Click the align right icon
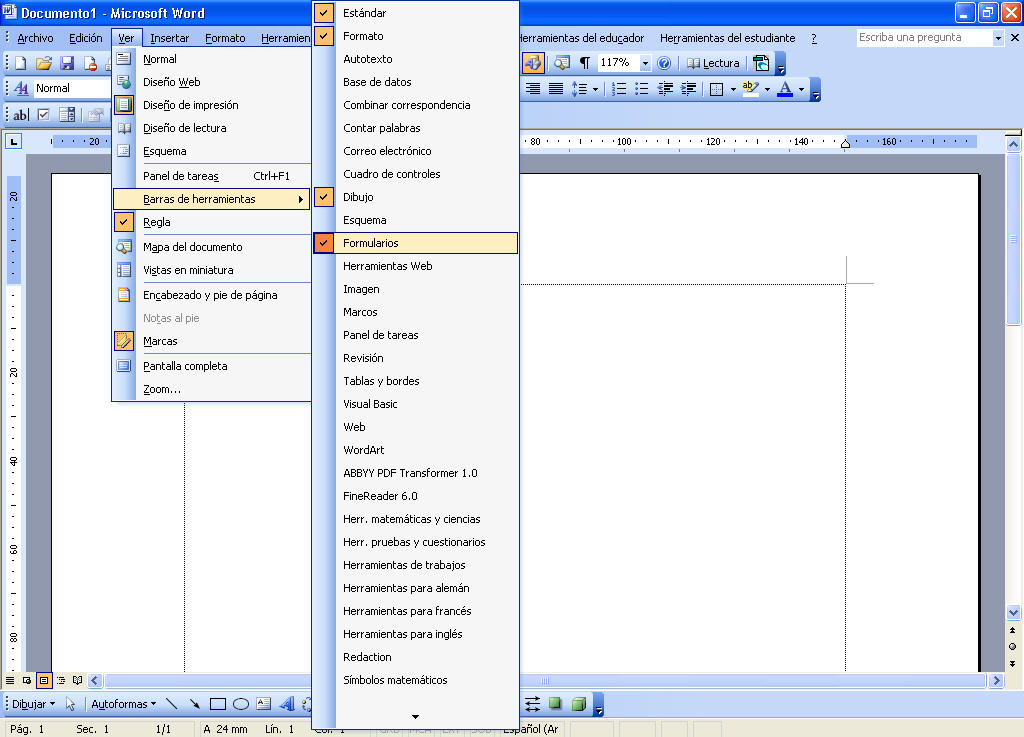The image size is (1024, 737). pos(533,89)
